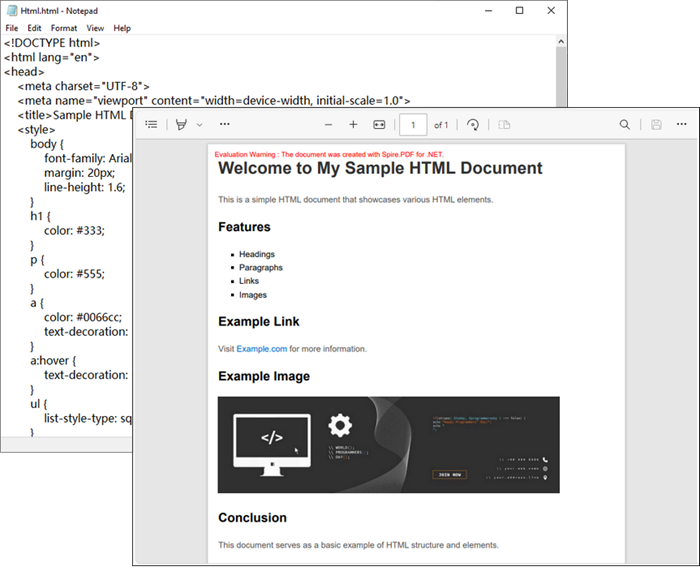Viewport: 700px width, 567px height.
Task: Click the "<meta charset="UTF-8">" line
Action: tap(83, 86)
